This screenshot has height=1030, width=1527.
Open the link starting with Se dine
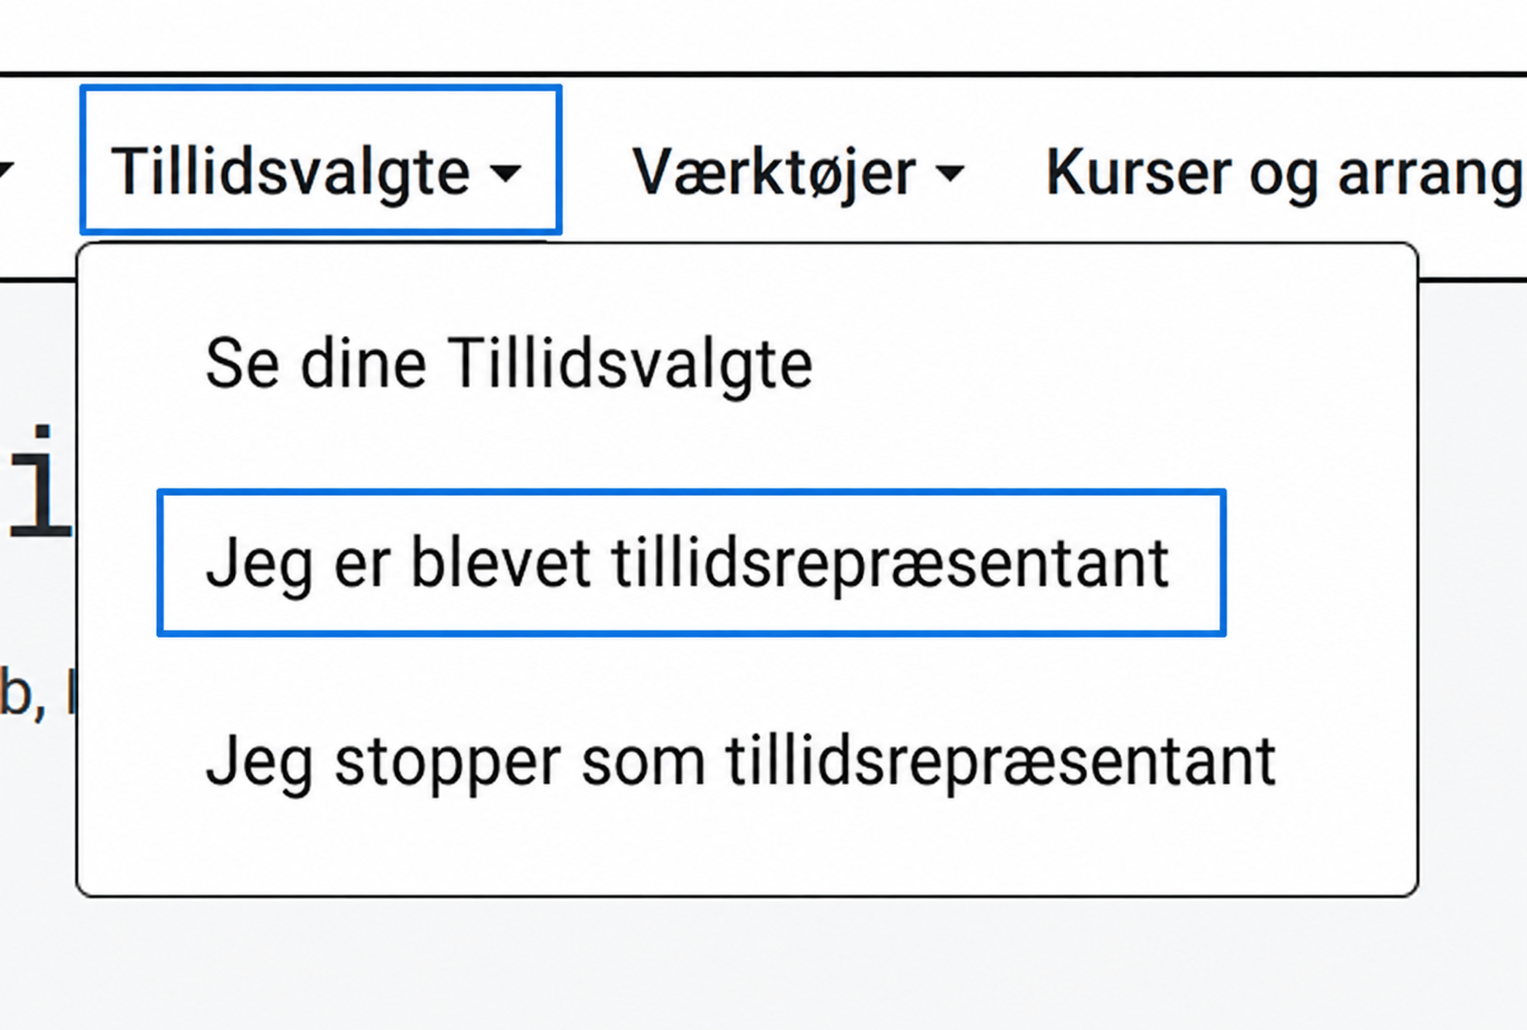[x=508, y=362]
